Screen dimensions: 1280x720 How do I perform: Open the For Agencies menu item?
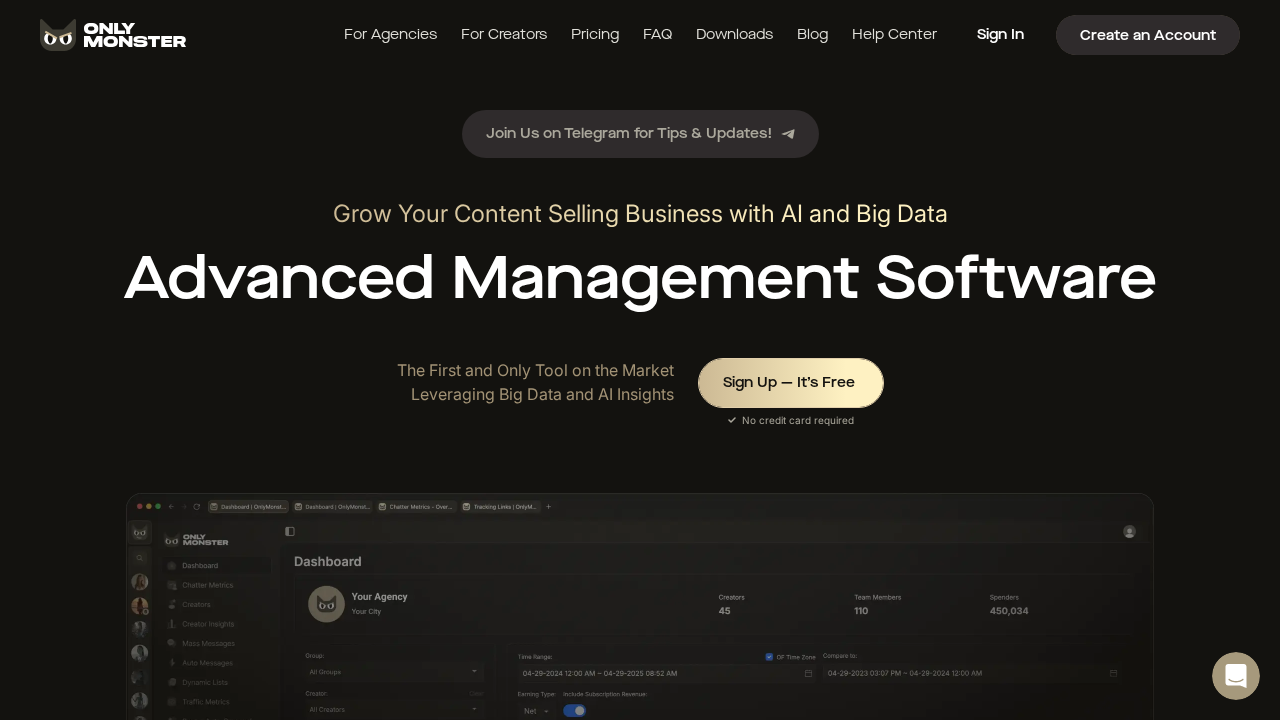390,35
